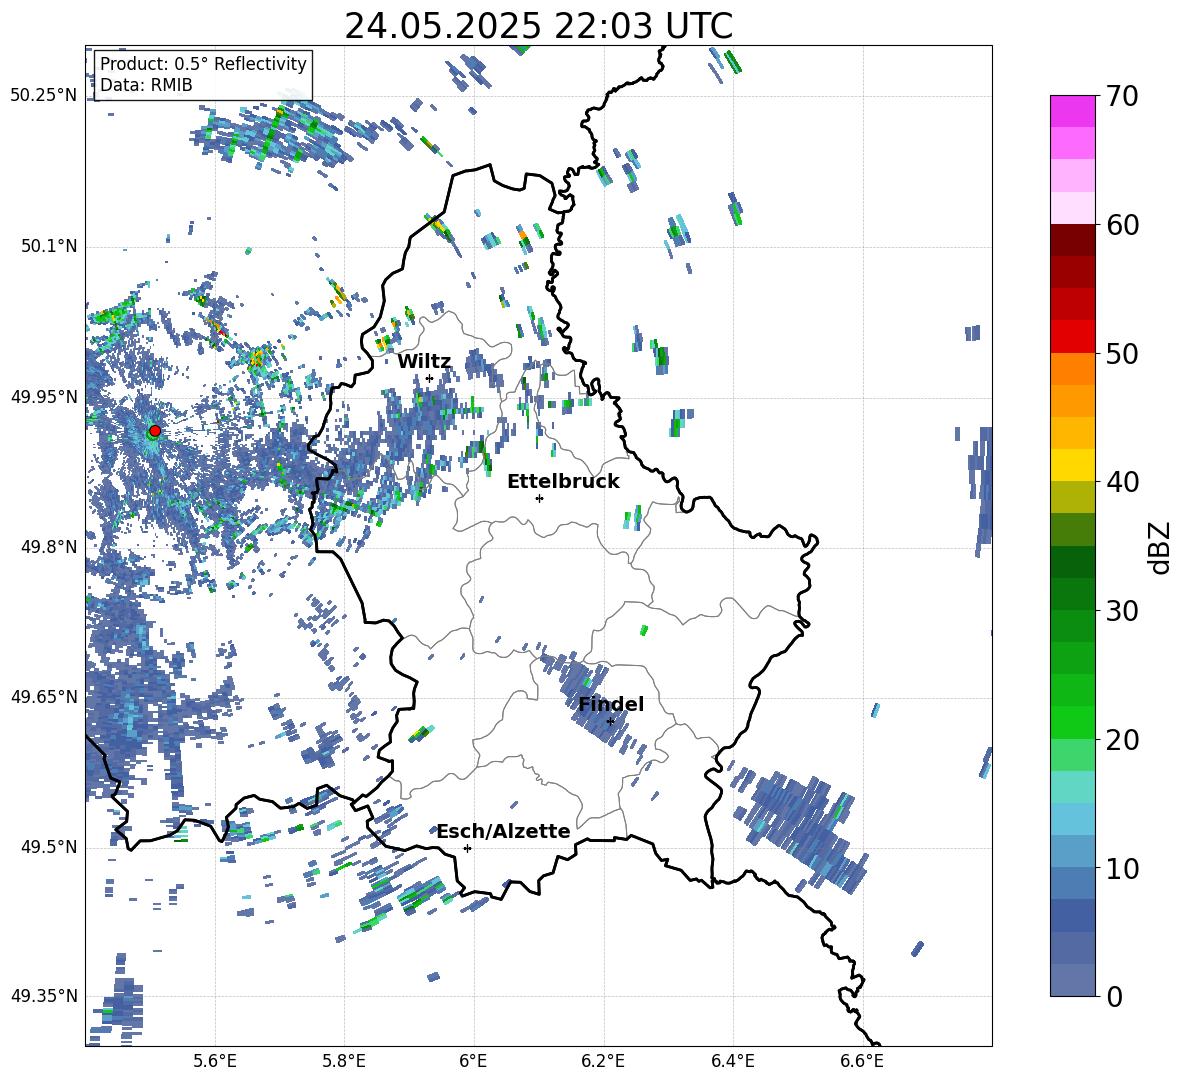Click the 'Product: 0.5° Reflectivity' text
Viewport: 1184px width, 1081px height.
pyautogui.click(x=203, y=64)
